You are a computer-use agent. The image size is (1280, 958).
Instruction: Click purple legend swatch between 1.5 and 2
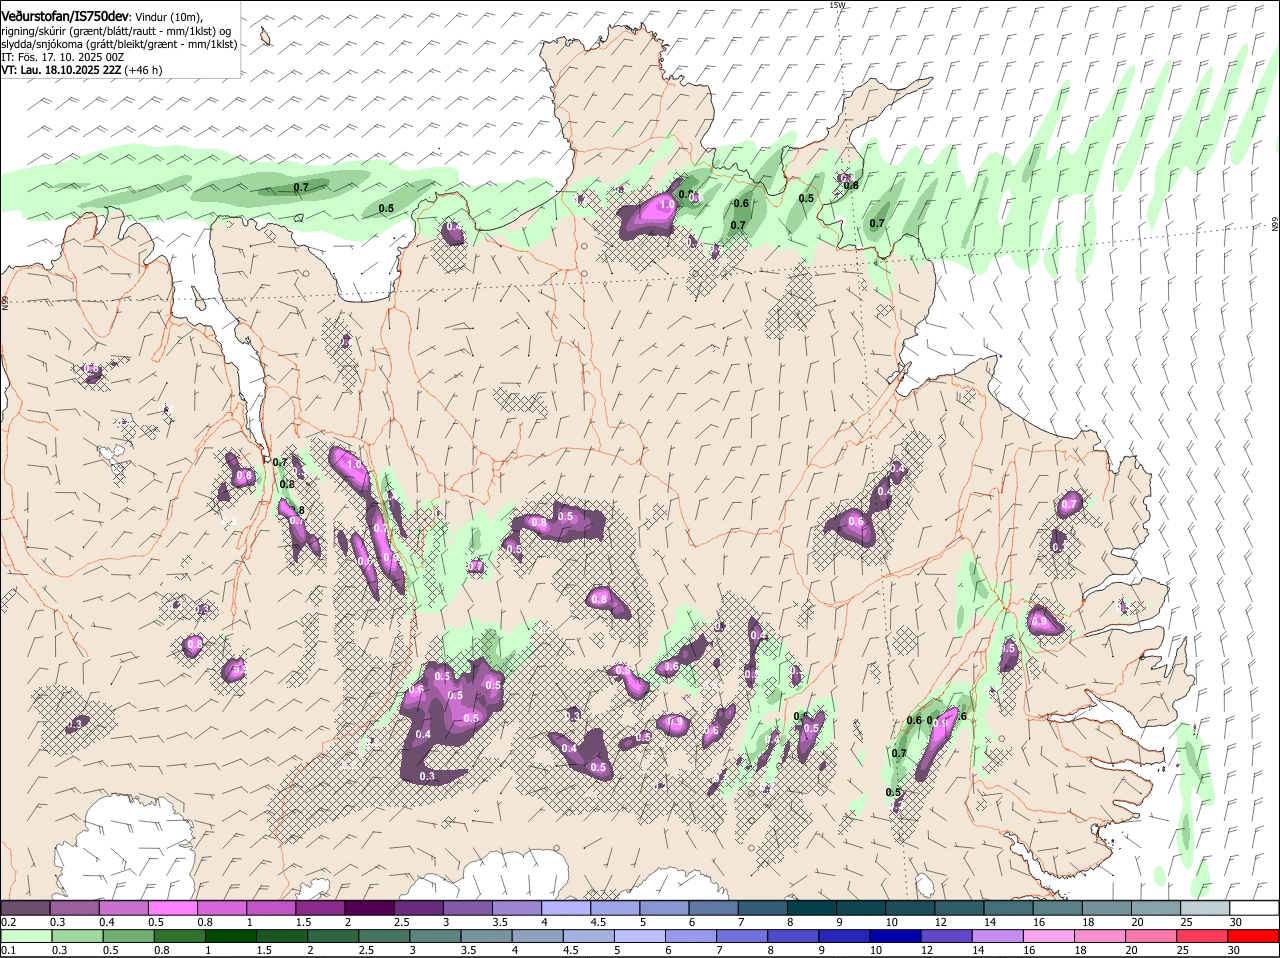pyautogui.click(x=320, y=907)
